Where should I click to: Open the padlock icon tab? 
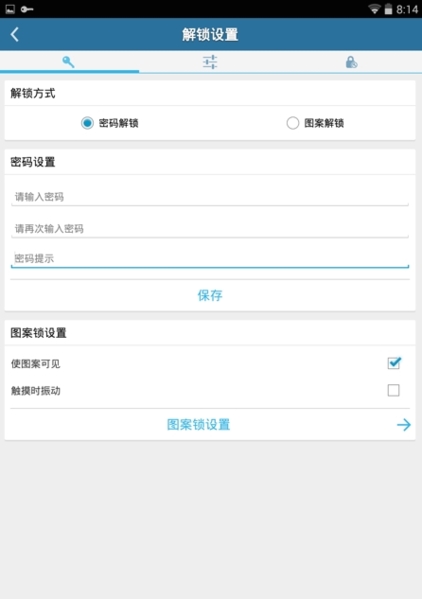351,62
